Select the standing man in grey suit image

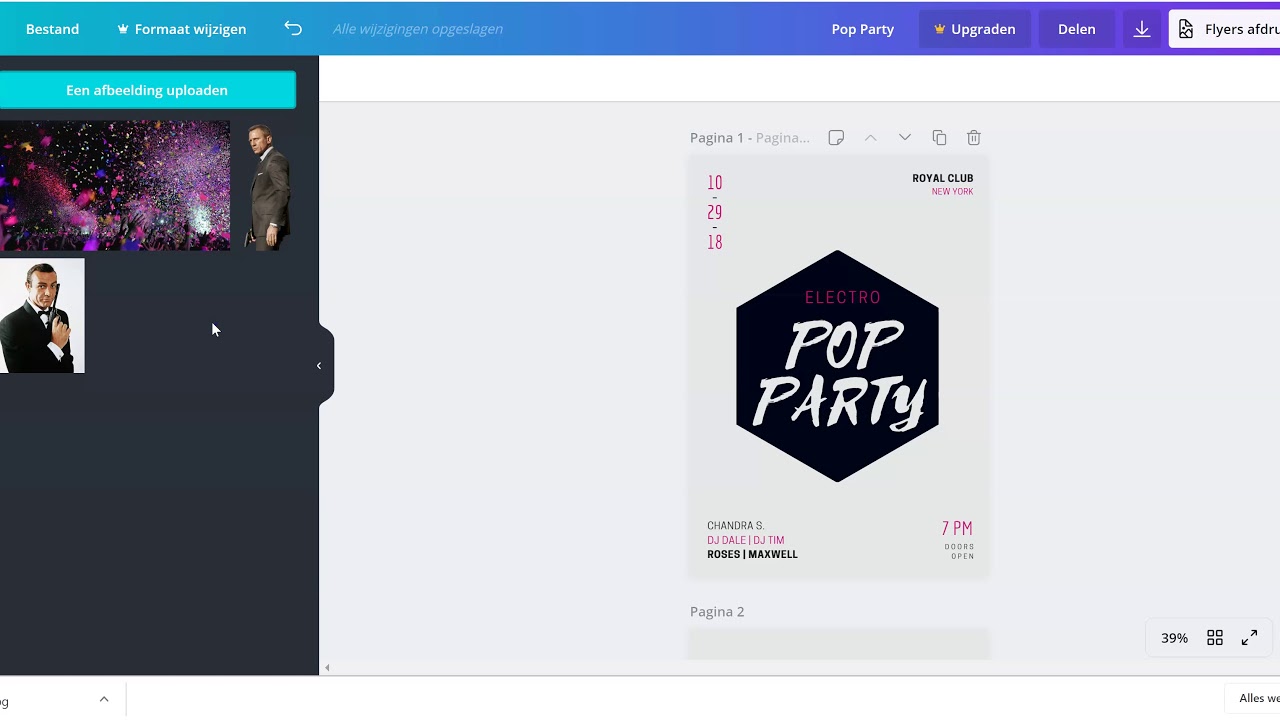coord(268,185)
